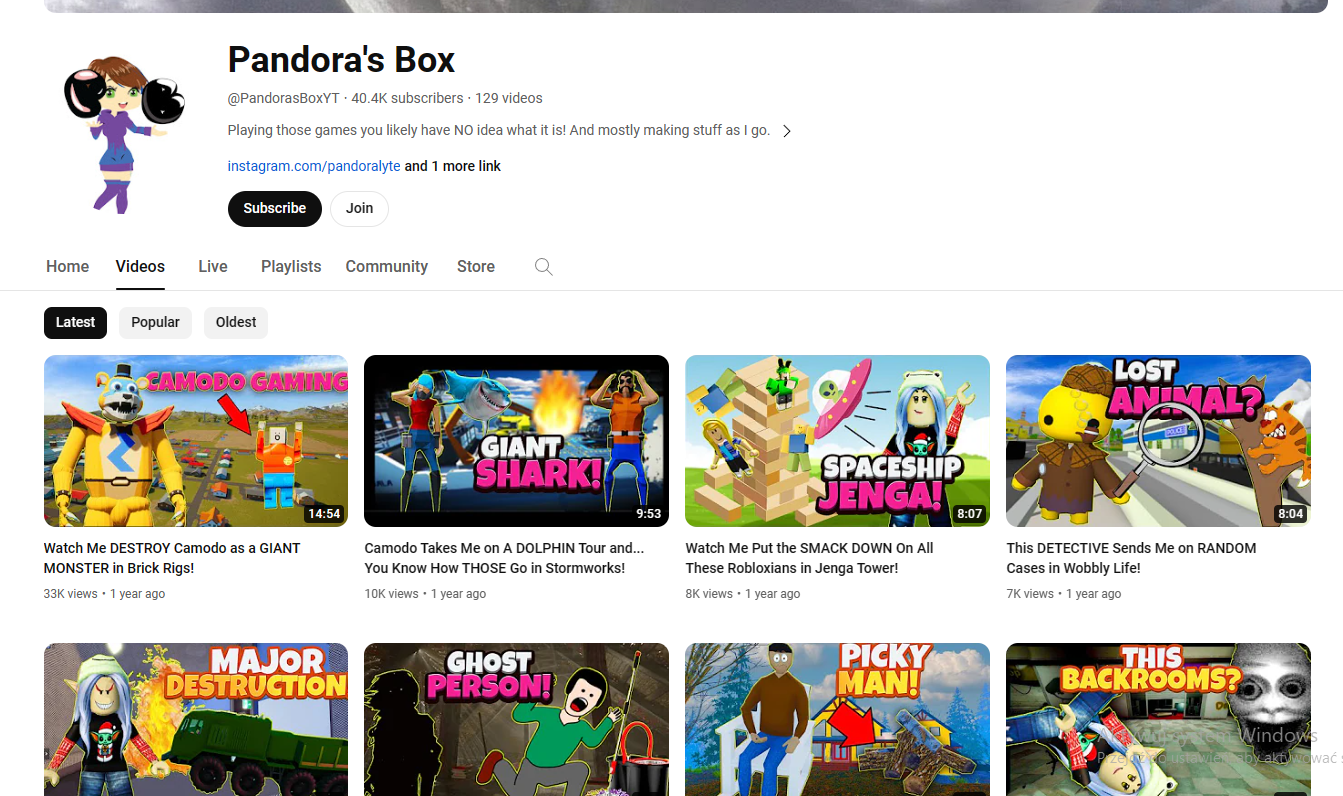Click the Join membership button
This screenshot has height=796, width=1343.
click(x=359, y=209)
